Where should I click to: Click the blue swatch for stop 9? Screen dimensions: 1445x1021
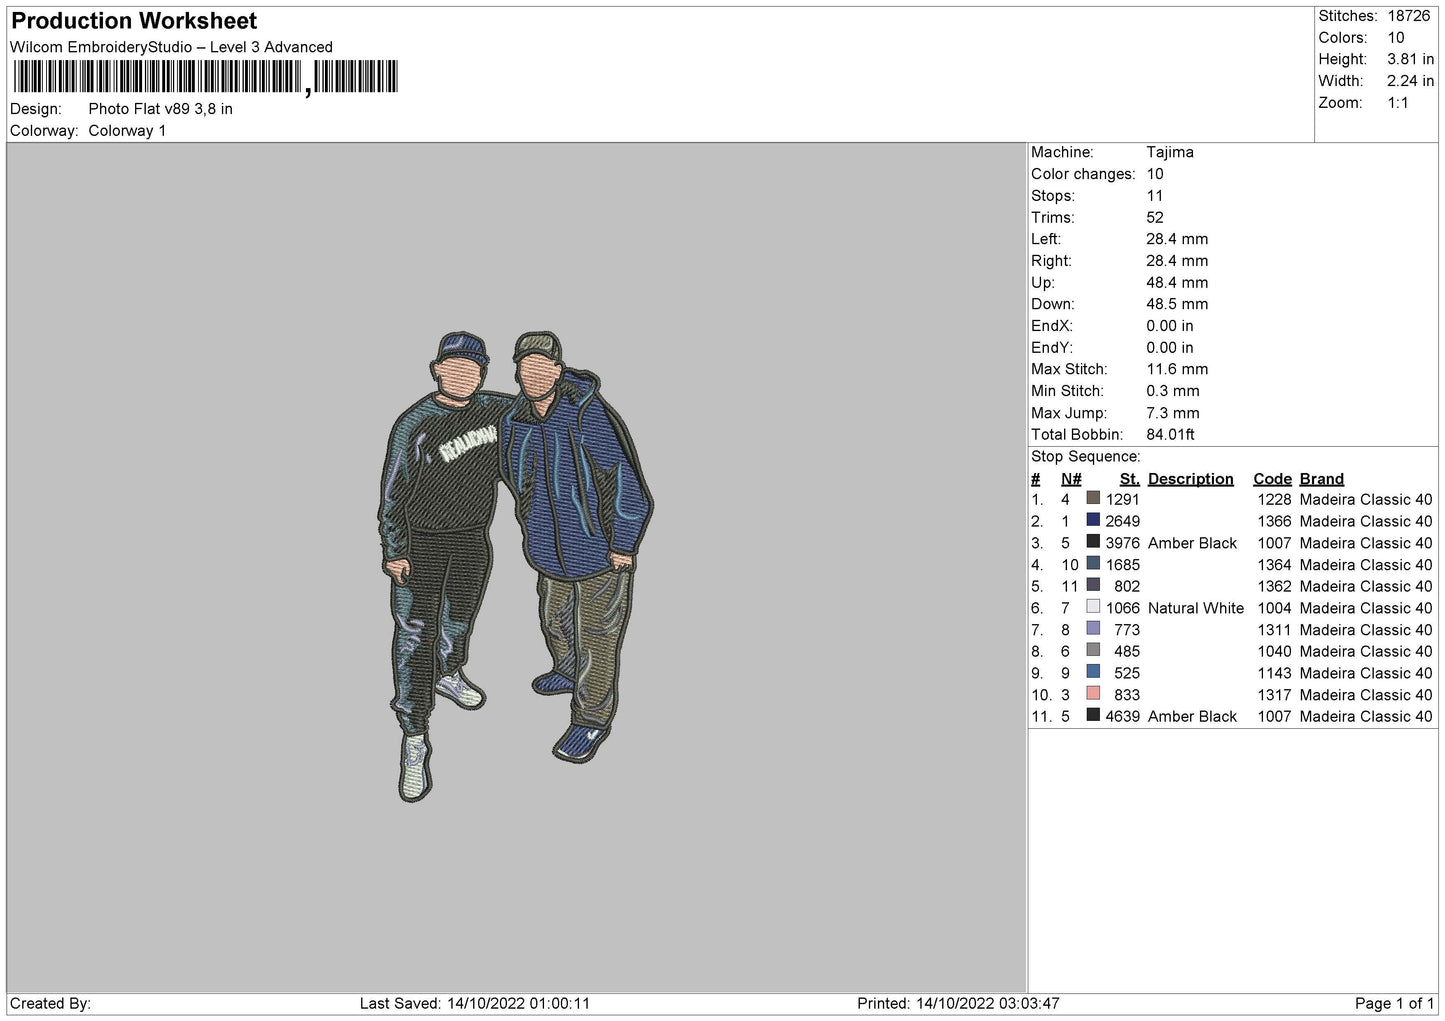pos(1093,672)
